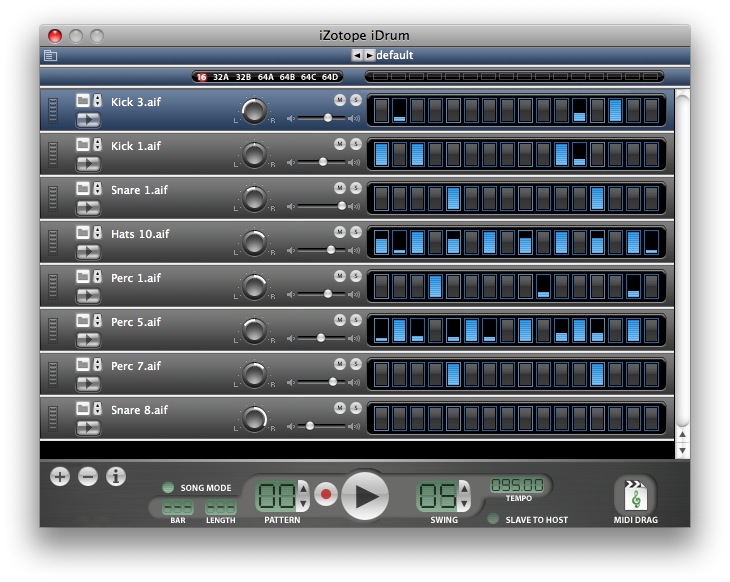Click the arrow button under the Snare 8.aif folder icon
The image size is (730, 582).
(x=88, y=428)
